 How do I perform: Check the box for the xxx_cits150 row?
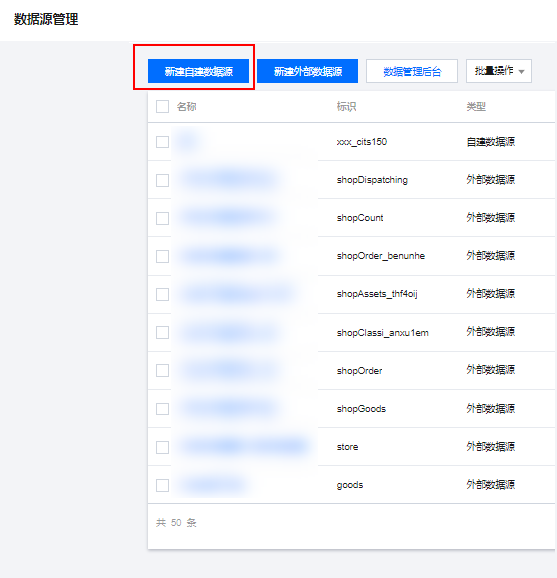(162, 142)
